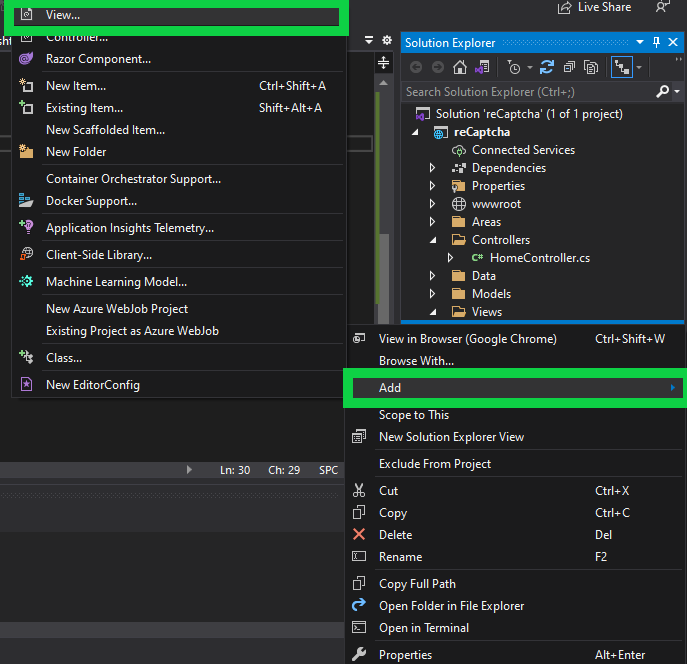This screenshot has width=687, height=664.
Task: Select Browse With... context item
Action: click(516, 361)
